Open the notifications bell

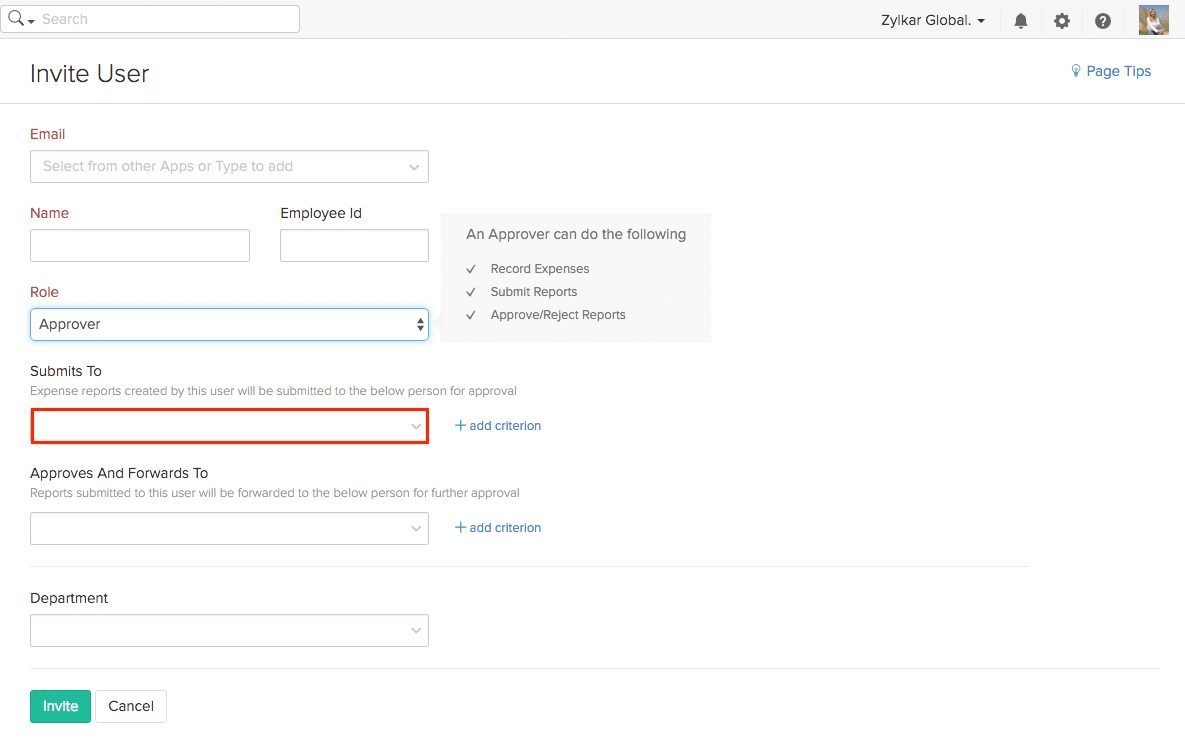pyautogui.click(x=1021, y=21)
